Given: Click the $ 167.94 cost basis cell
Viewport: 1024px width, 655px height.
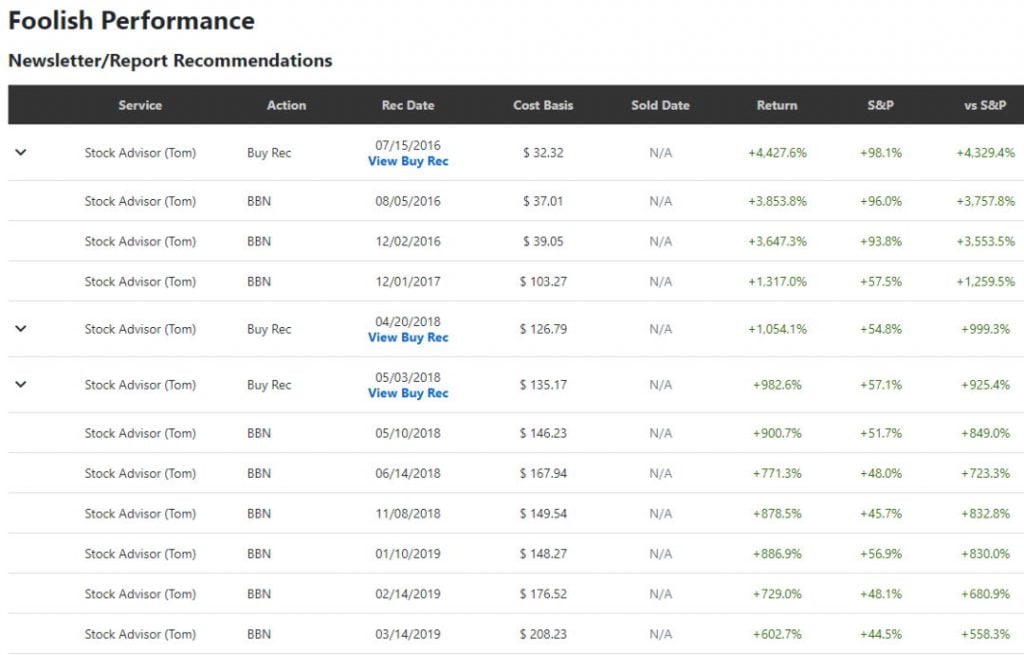Looking at the screenshot, I should 543,473.
